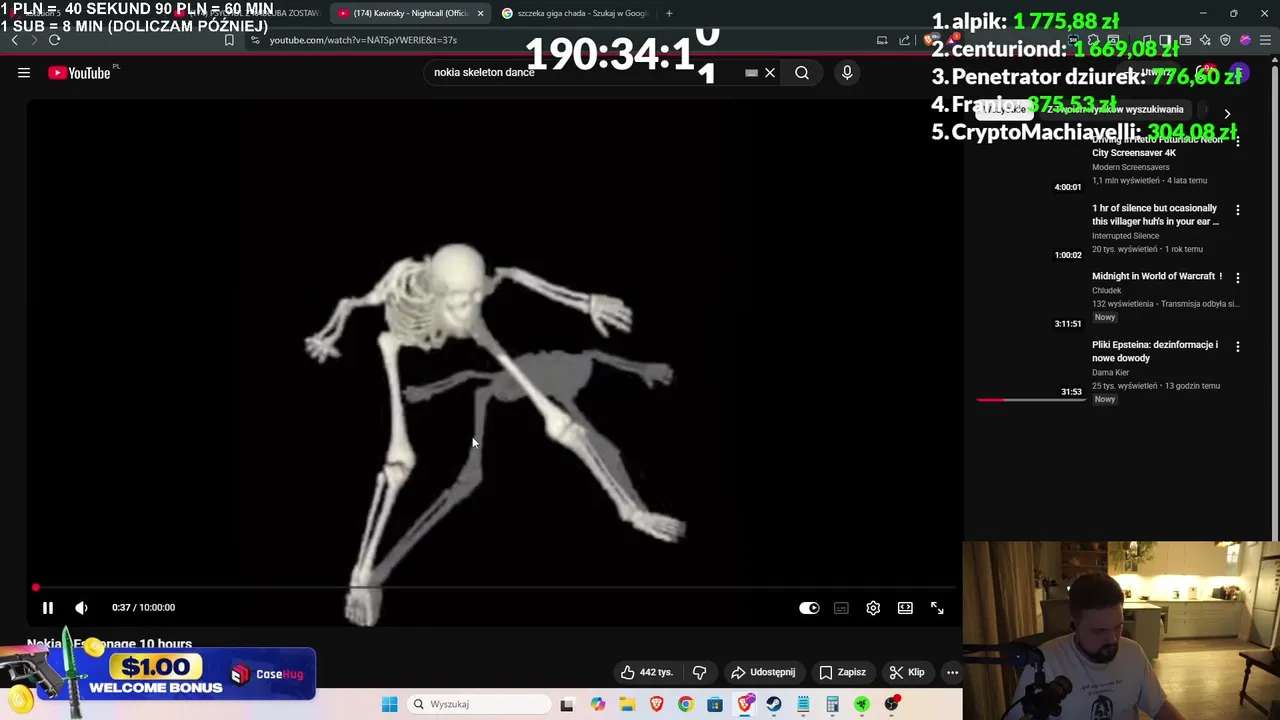Share this page icon in the address bar
Image resolution: width=1280 pixels, height=720 pixels.
click(x=905, y=40)
